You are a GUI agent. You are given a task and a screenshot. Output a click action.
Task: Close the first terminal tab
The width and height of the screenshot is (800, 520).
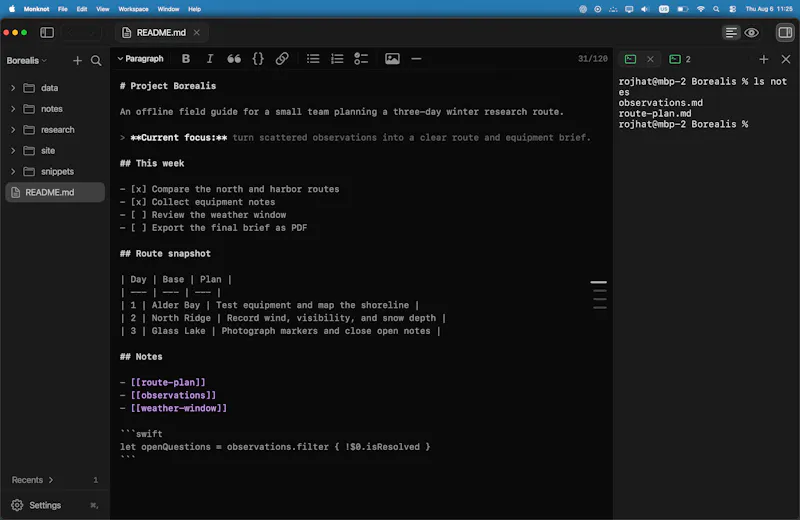pos(650,59)
